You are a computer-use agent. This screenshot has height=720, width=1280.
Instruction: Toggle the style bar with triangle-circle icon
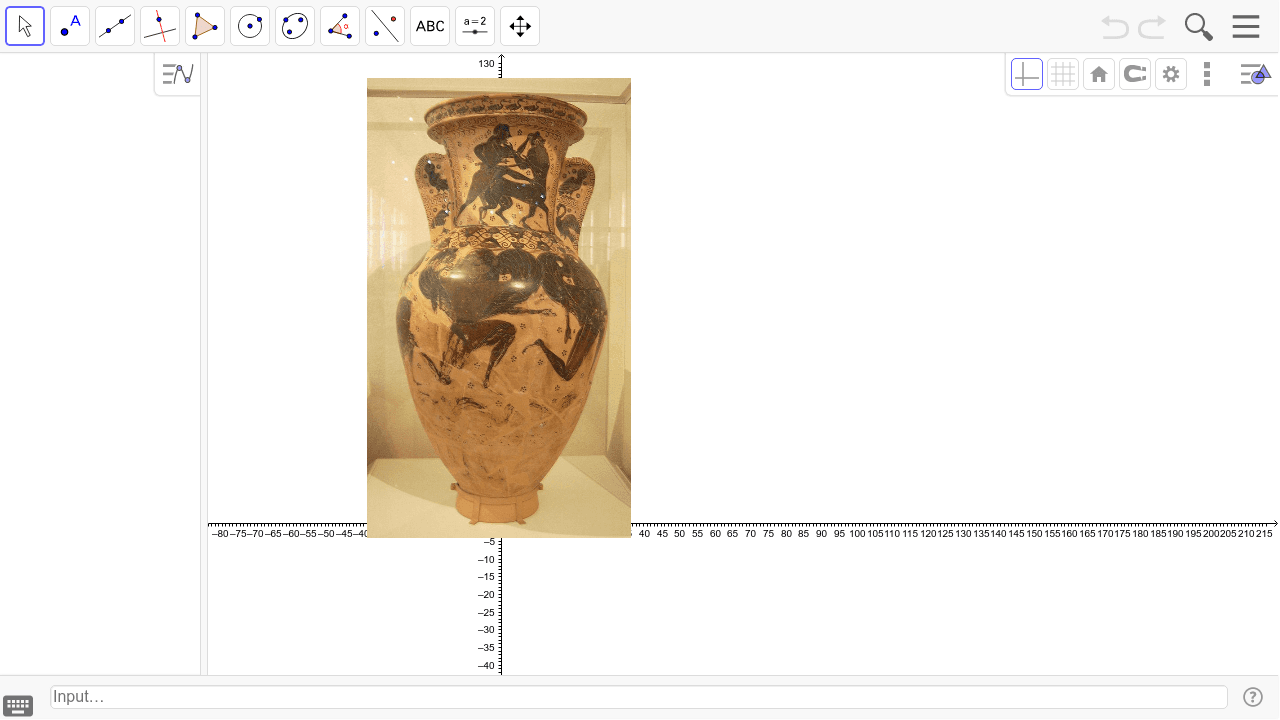(x=1255, y=74)
